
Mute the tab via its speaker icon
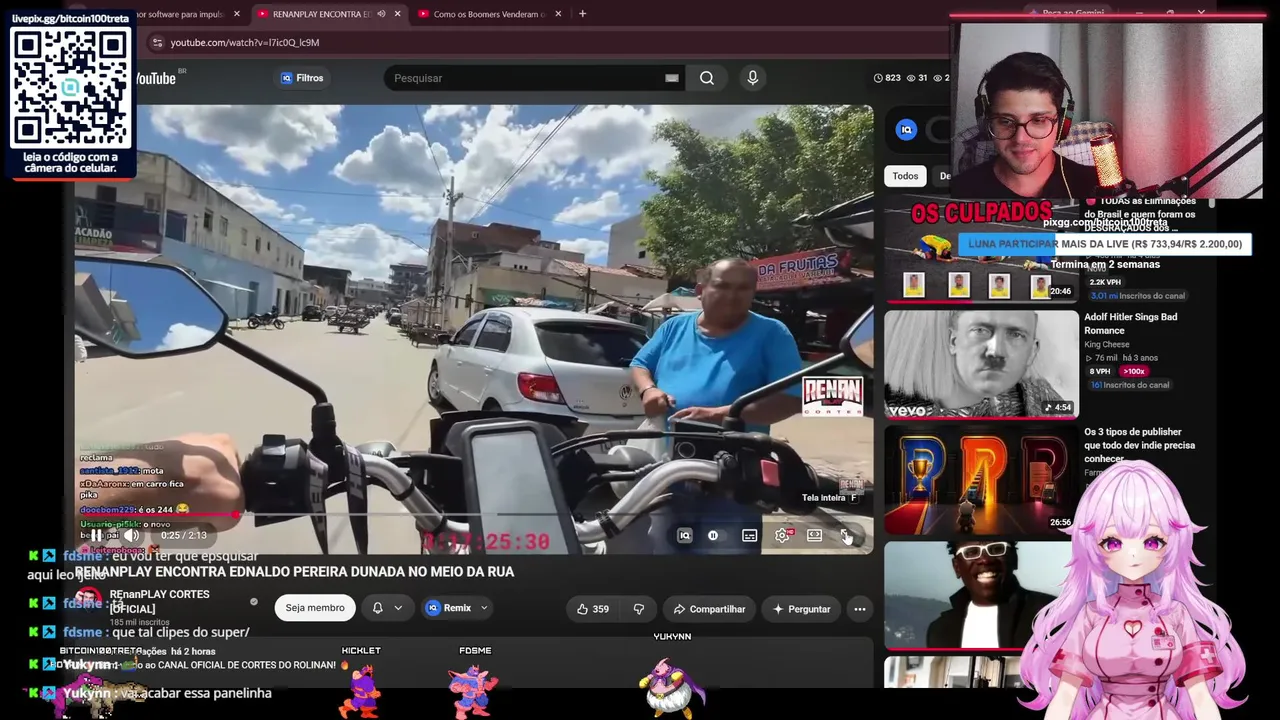click(381, 14)
